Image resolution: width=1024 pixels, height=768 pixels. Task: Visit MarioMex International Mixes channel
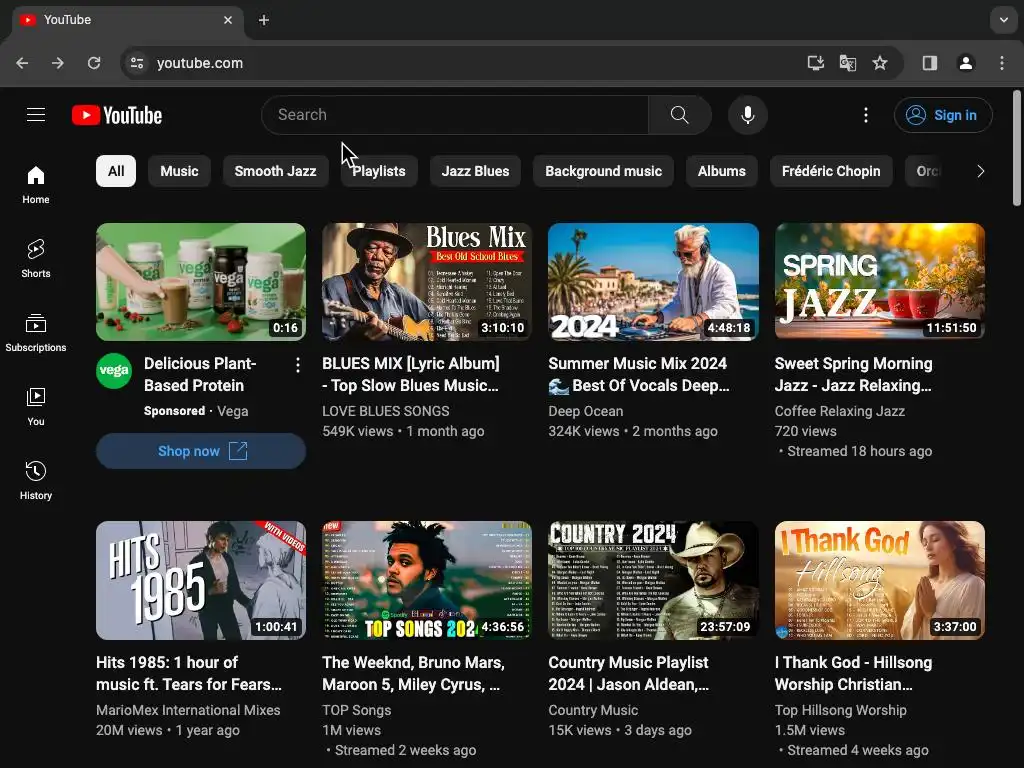pyautogui.click(x=188, y=711)
